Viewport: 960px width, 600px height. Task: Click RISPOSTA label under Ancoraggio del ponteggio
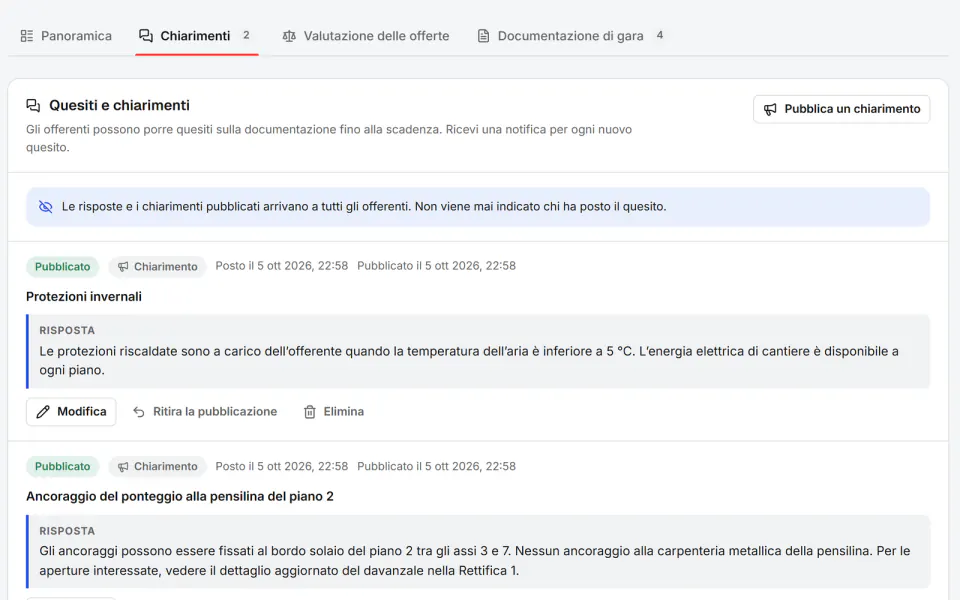(67, 531)
